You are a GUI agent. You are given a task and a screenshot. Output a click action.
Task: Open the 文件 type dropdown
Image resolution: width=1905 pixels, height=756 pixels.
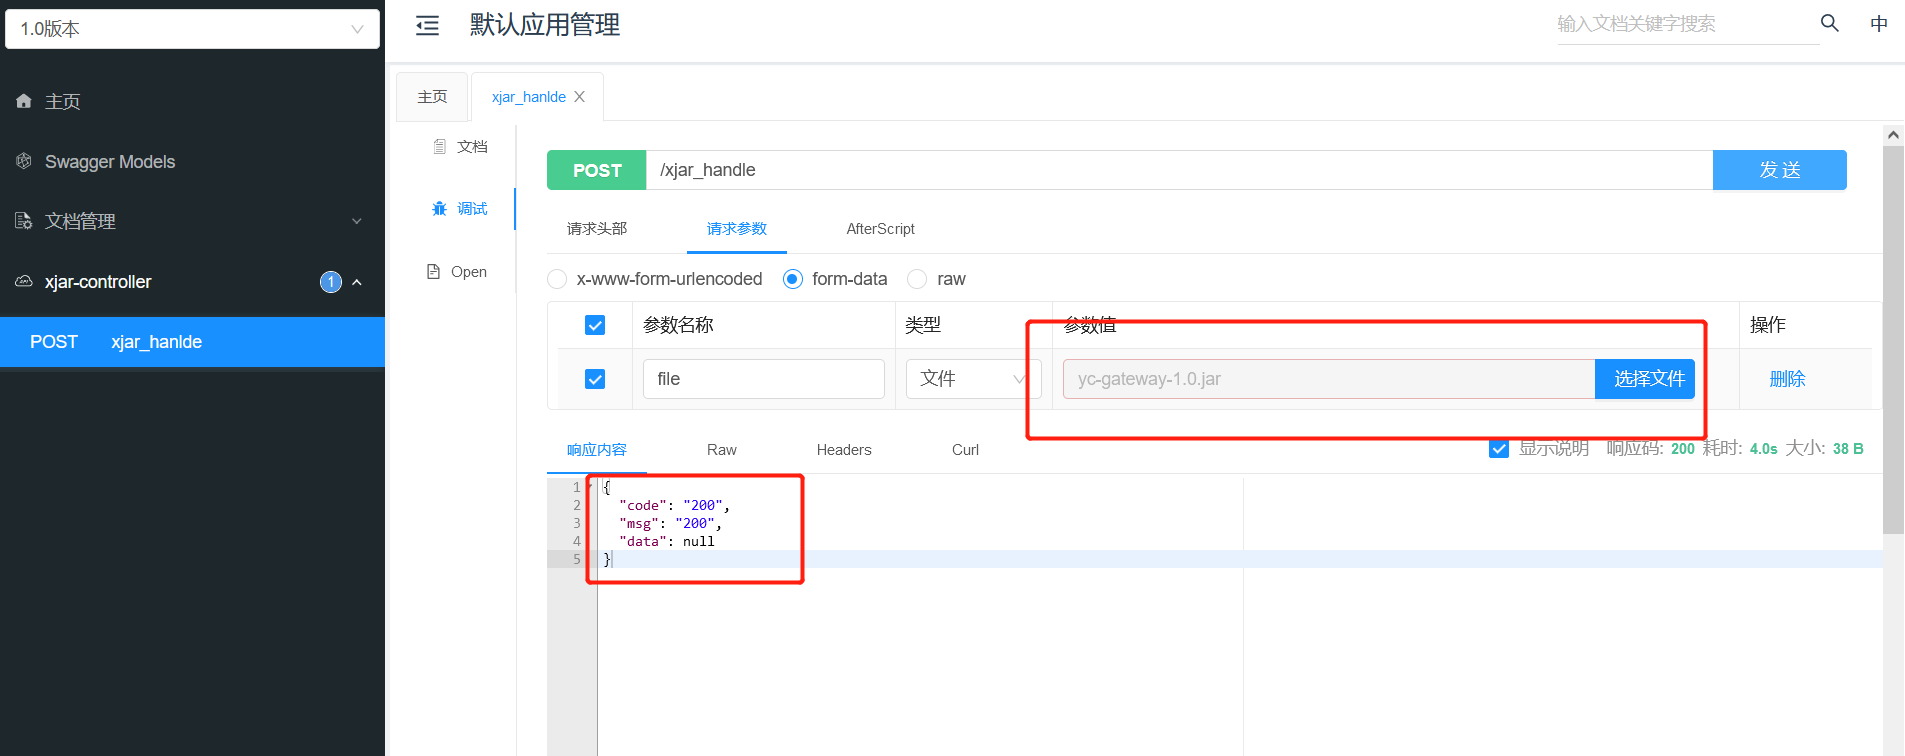pyautogui.click(x=974, y=379)
